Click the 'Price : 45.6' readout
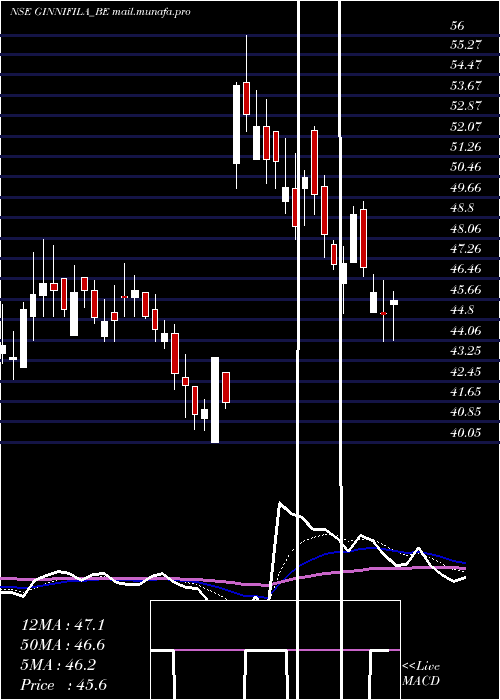 click(64, 685)
